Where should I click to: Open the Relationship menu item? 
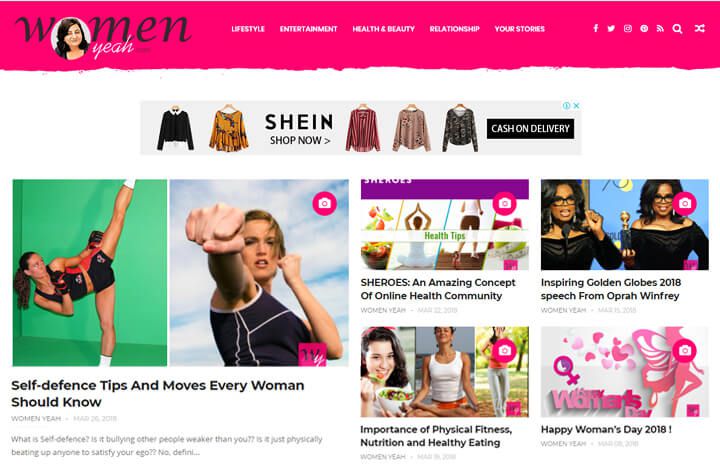click(x=455, y=29)
